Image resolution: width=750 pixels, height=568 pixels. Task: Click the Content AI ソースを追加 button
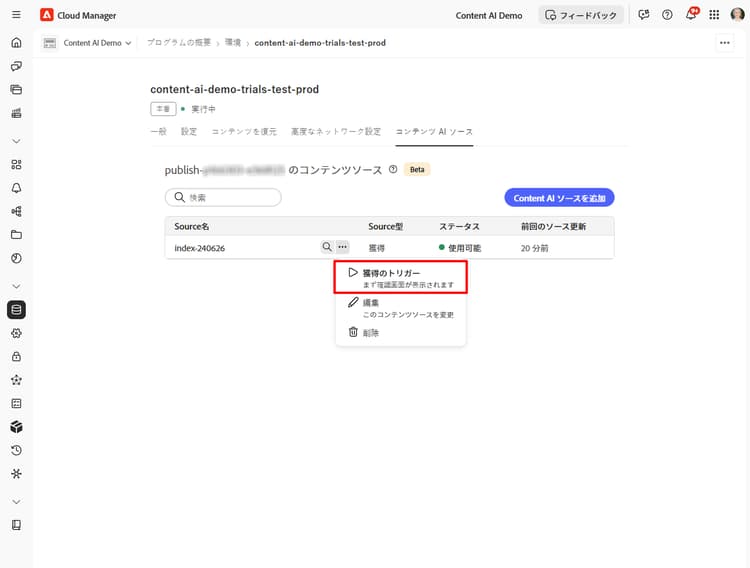559,198
